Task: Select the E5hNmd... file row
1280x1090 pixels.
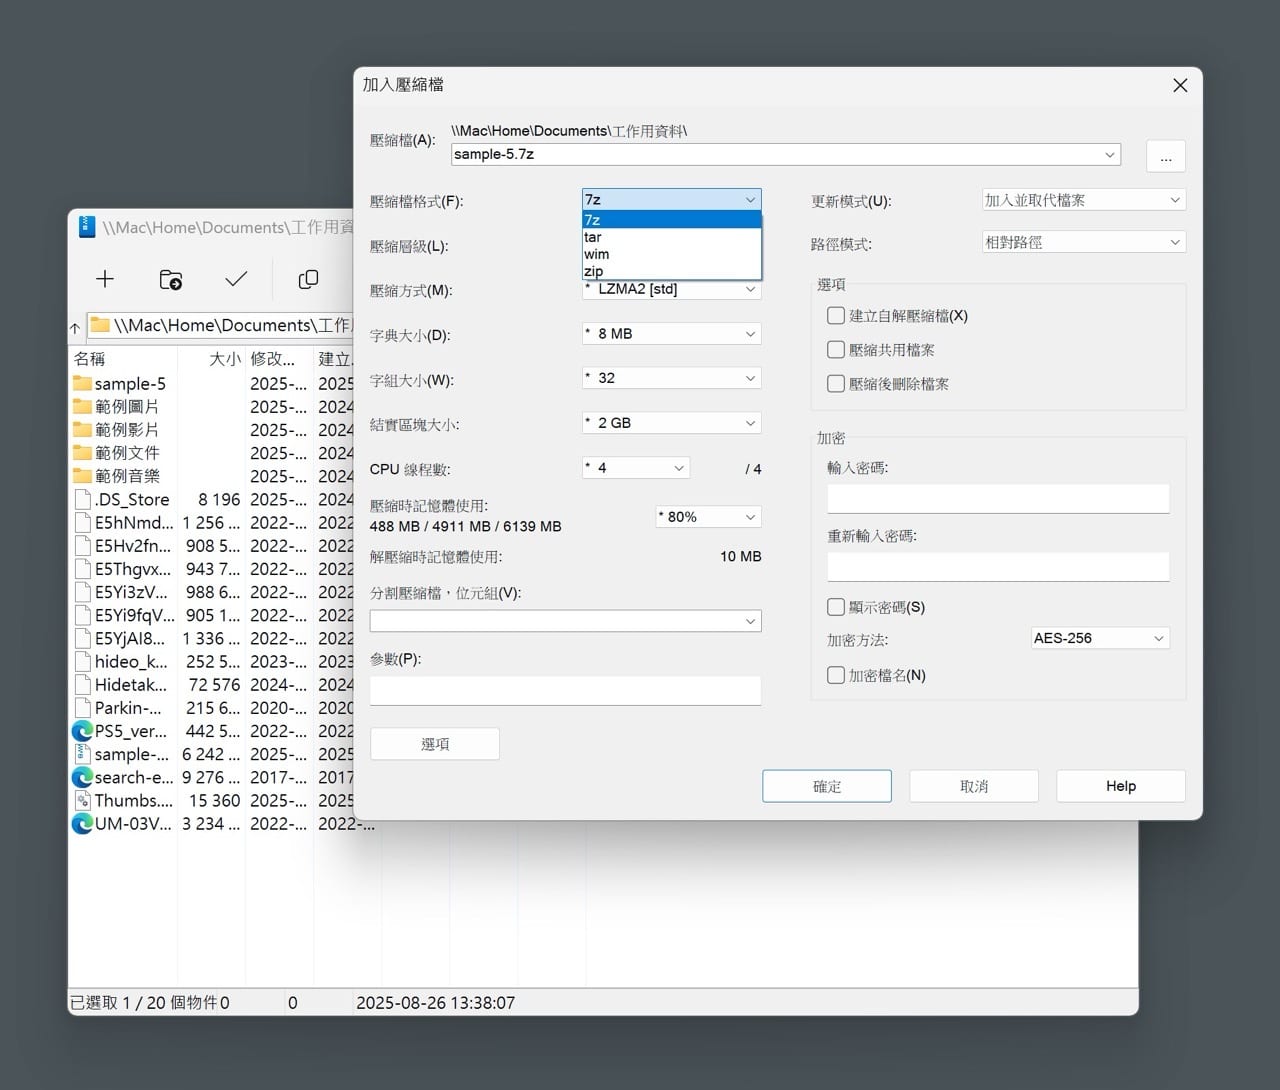Action: pos(212,522)
